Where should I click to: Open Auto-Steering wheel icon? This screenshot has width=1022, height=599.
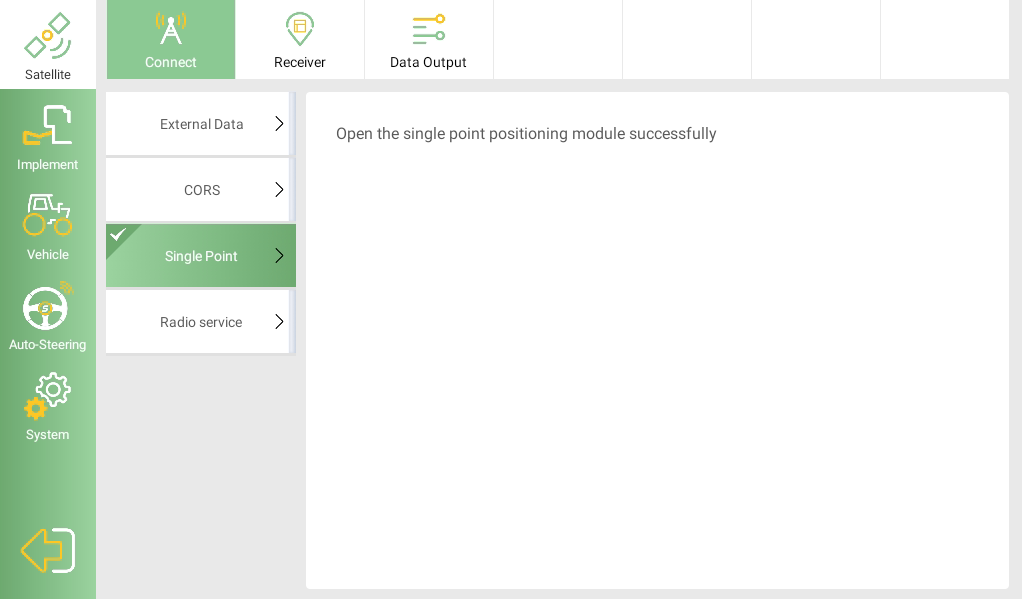47,307
